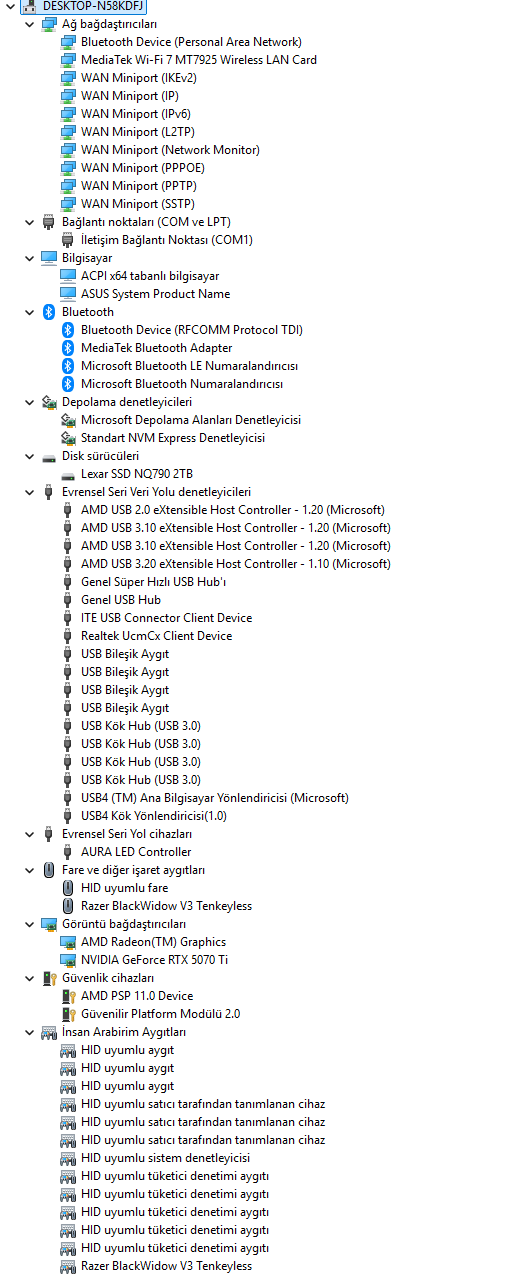This screenshot has width=532, height=1274.
Task: Click the HID uyumlu fare mouse icon
Action: tap(68, 888)
